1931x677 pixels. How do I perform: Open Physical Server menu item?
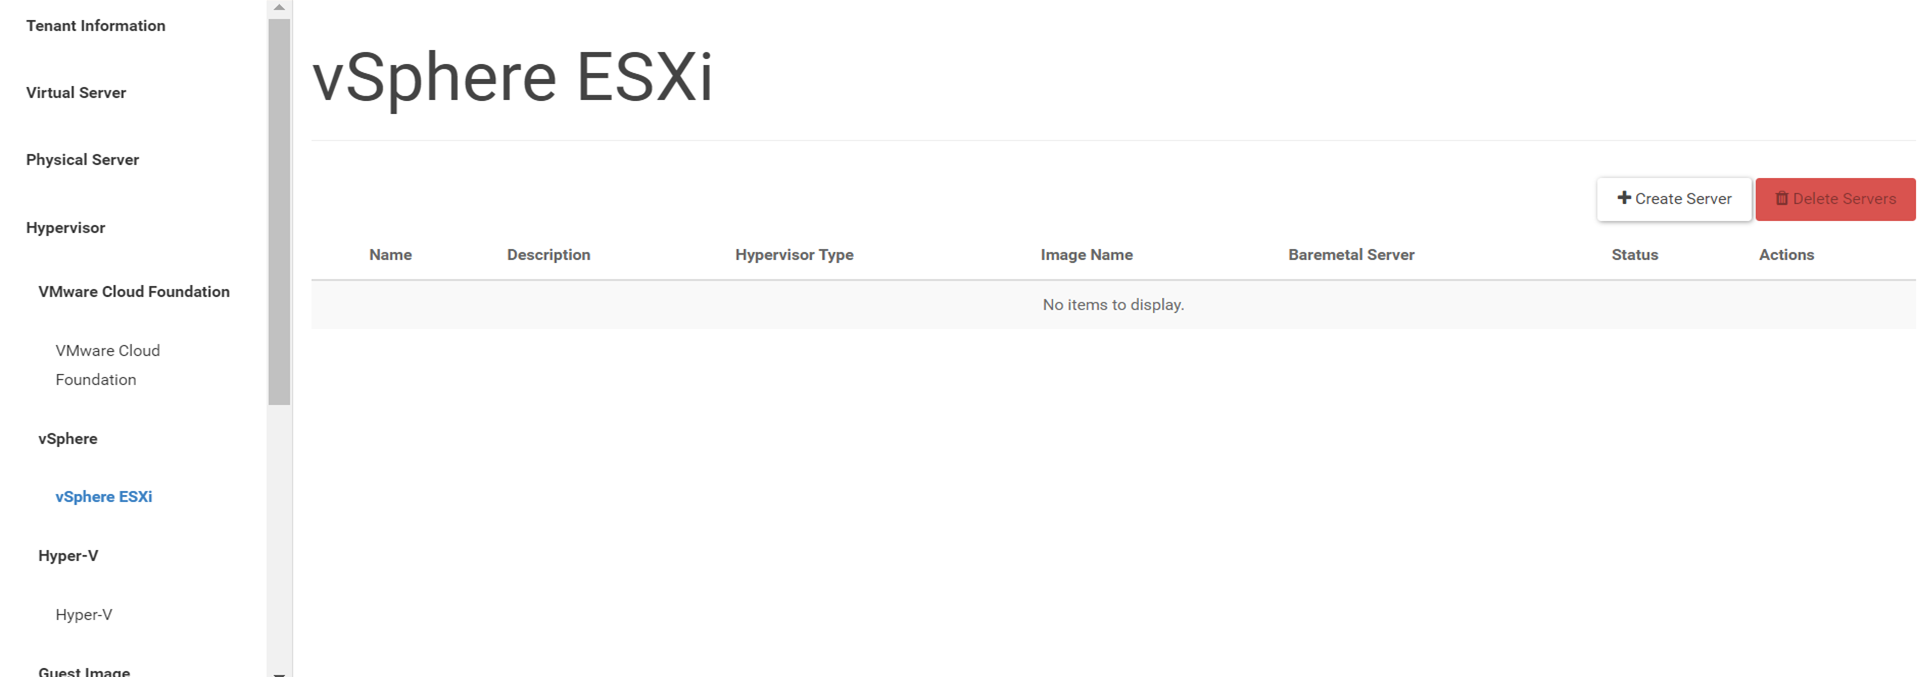pos(82,160)
